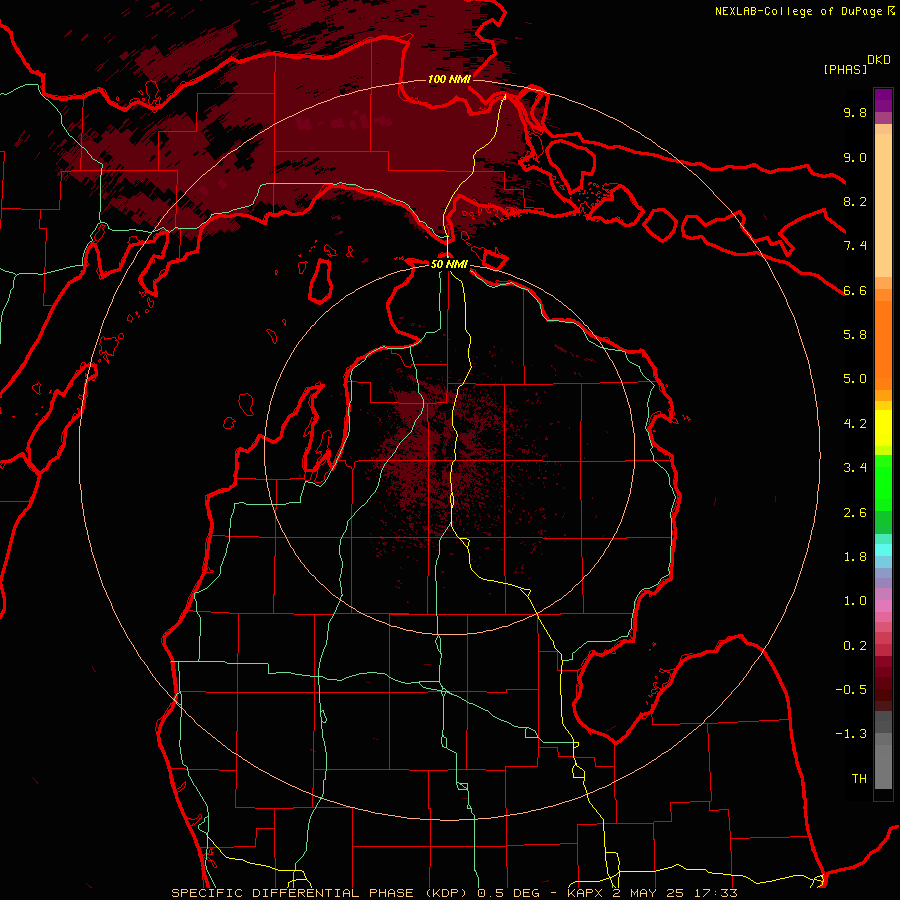The image size is (900, 900).
Task: Click the 8.2 value on the color scale
Action: [855, 202]
